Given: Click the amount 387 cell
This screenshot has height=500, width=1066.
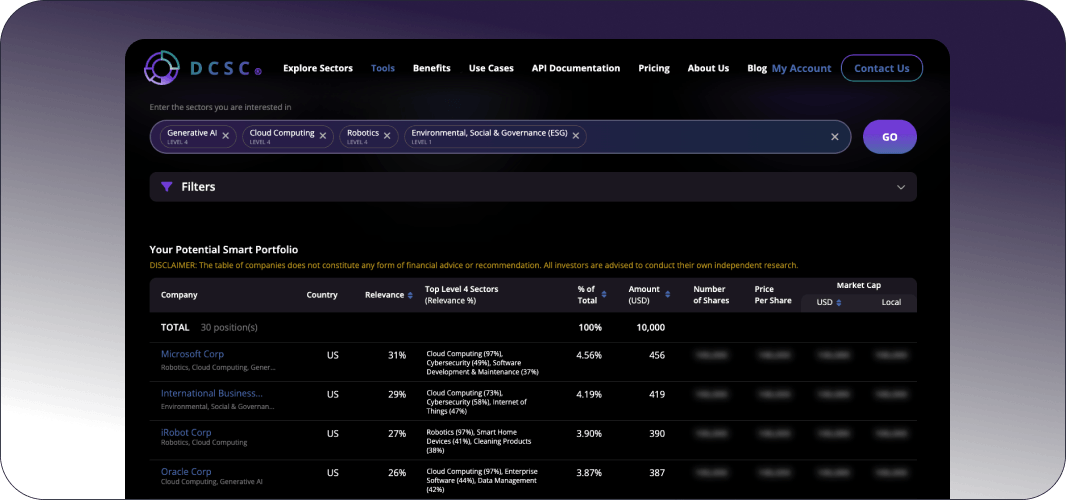Looking at the screenshot, I should tap(657, 473).
